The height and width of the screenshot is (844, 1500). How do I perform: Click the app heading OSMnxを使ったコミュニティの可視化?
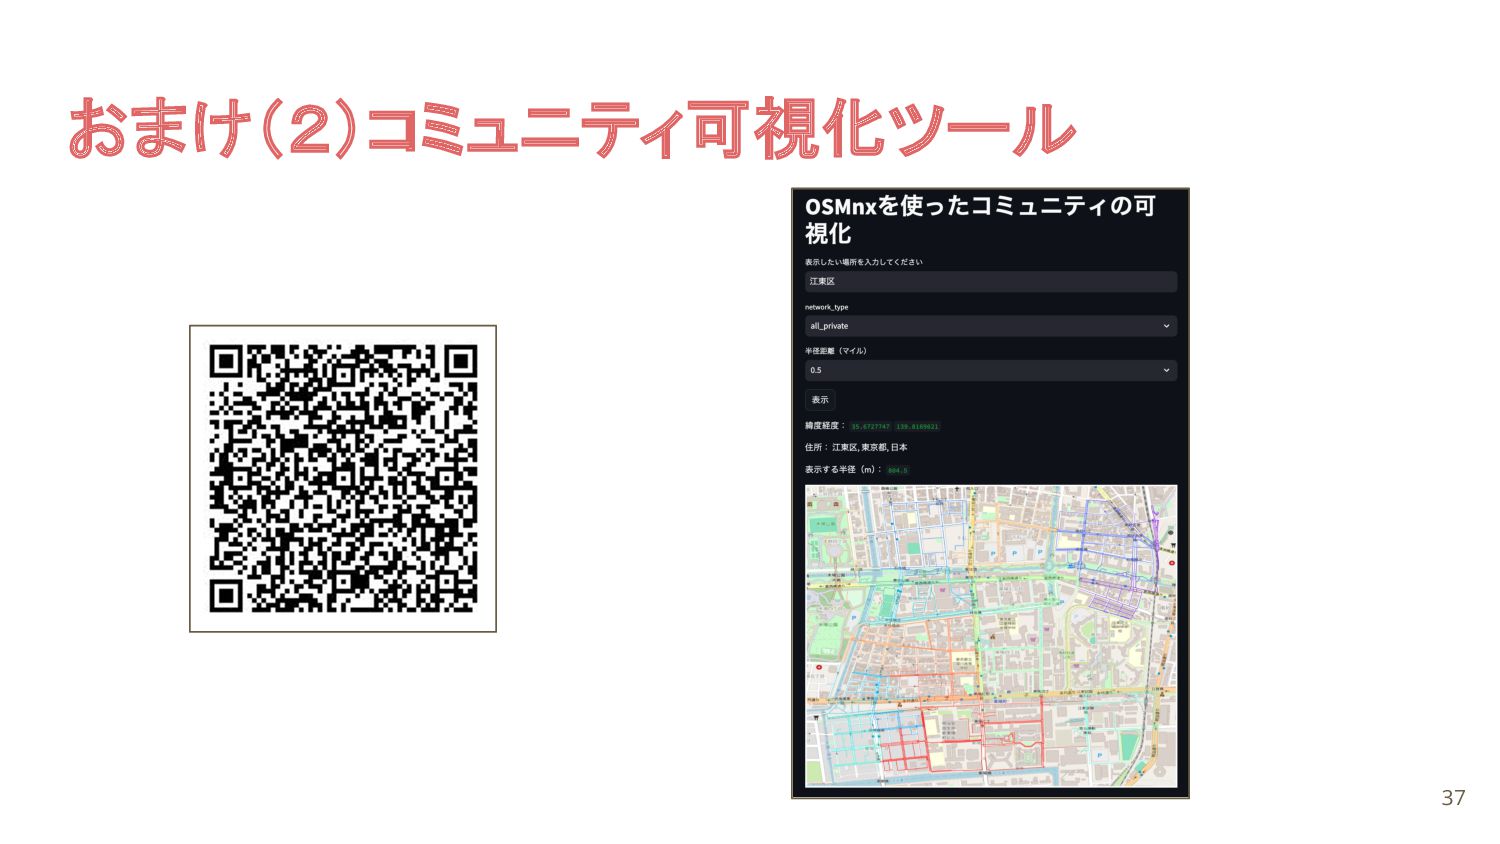(980, 219)
